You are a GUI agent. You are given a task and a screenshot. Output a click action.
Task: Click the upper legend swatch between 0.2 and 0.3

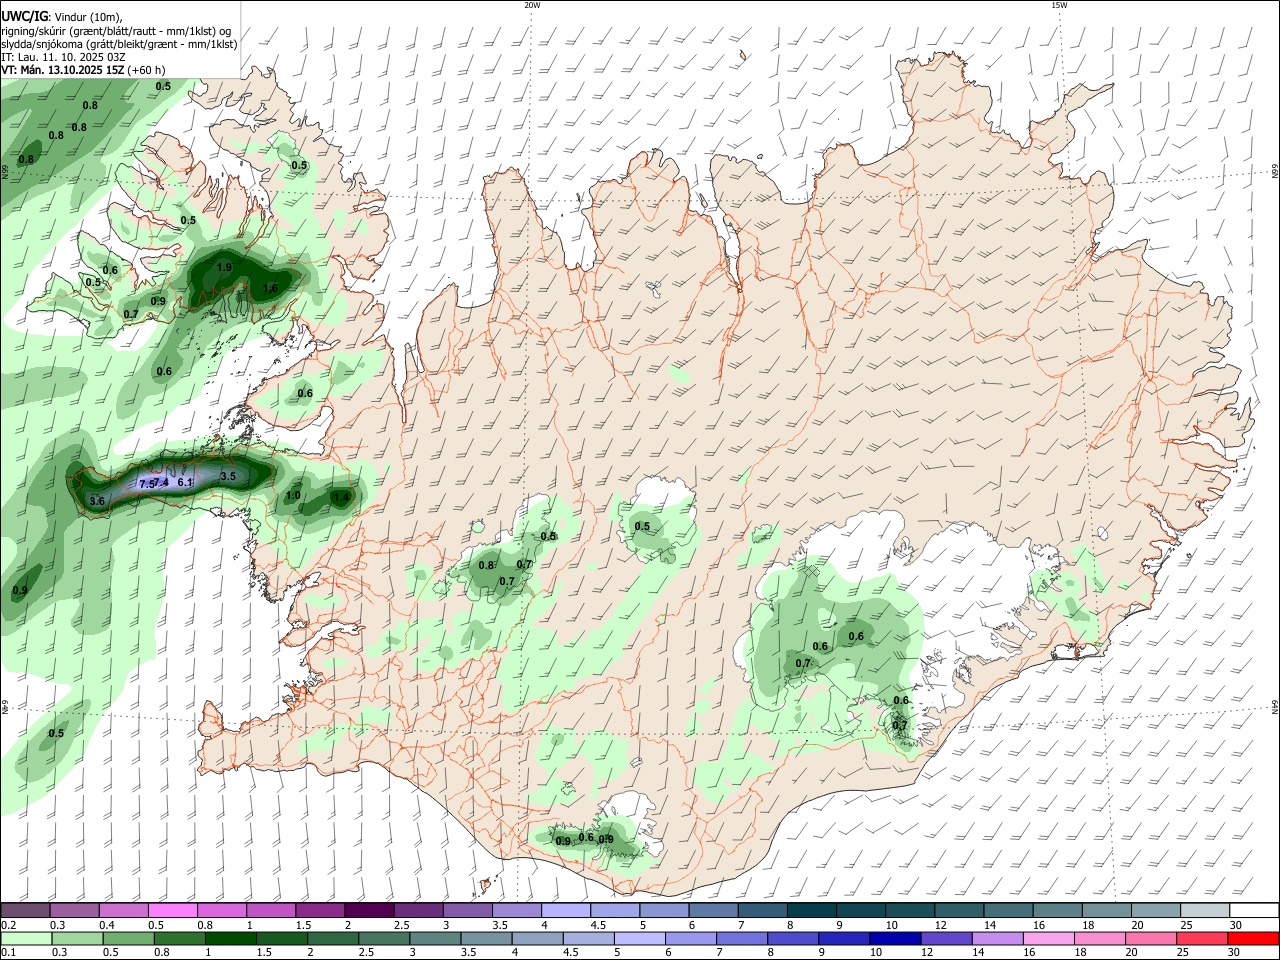(x=26, y=910)
